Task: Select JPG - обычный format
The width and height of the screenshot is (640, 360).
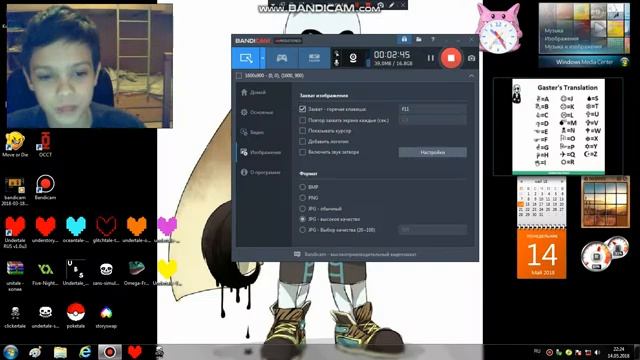Action: click(302, 209)
